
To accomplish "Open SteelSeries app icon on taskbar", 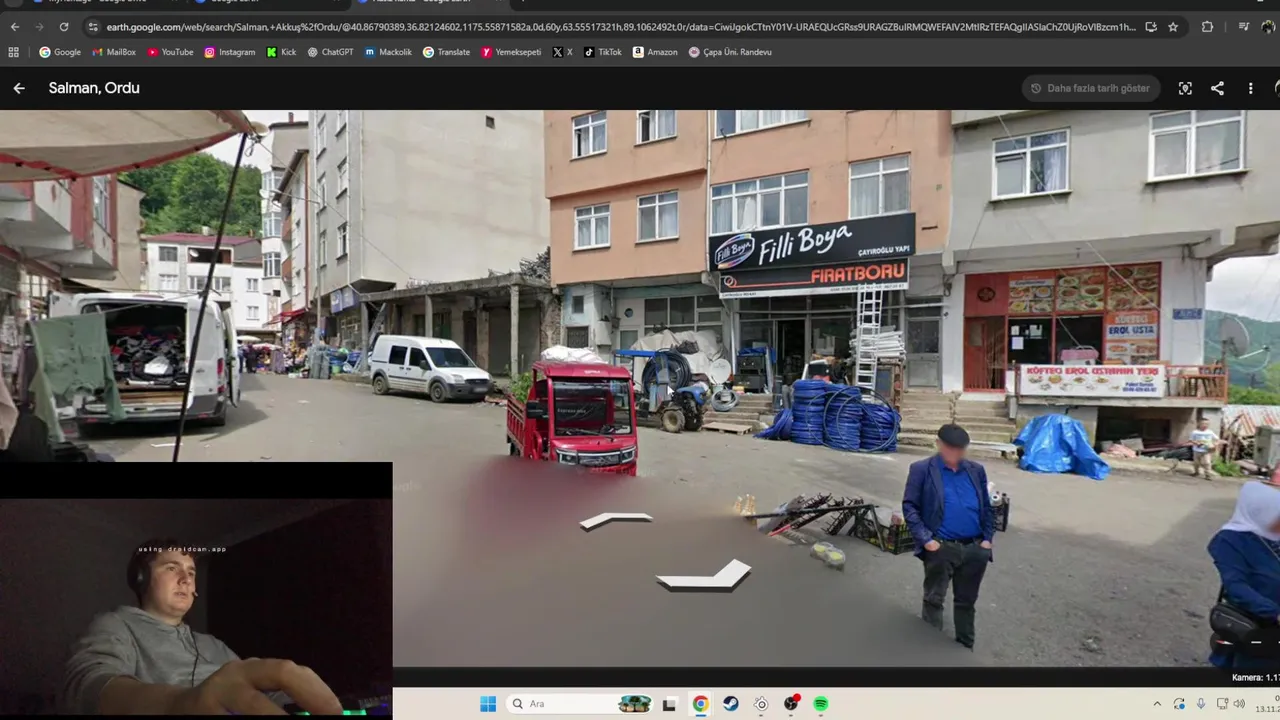I will (761, 704).
